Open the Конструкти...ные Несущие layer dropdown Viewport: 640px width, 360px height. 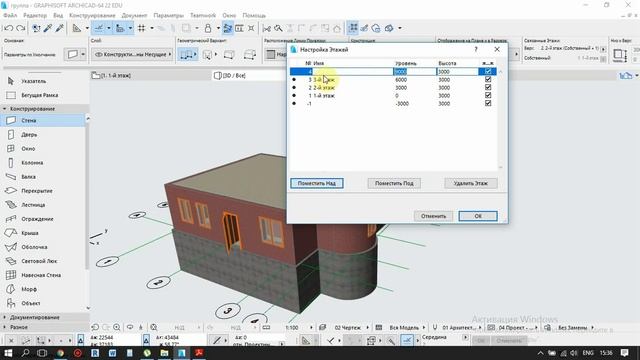pyautogui.click(x=132, y=54)
